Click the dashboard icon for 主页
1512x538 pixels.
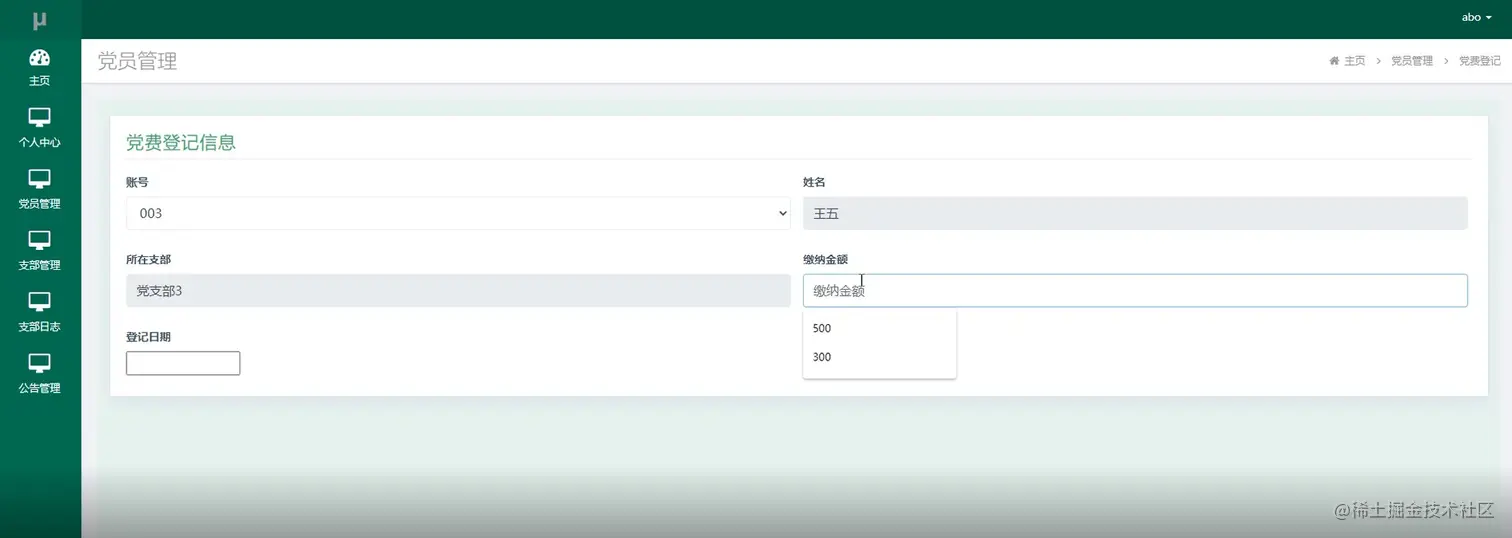[x=39, y=57]
